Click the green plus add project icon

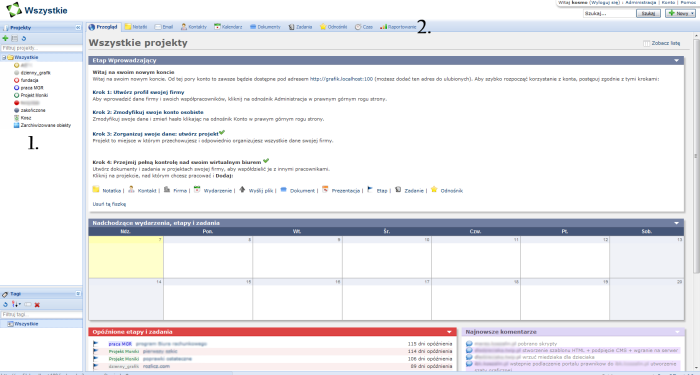[x=5, y=39]
